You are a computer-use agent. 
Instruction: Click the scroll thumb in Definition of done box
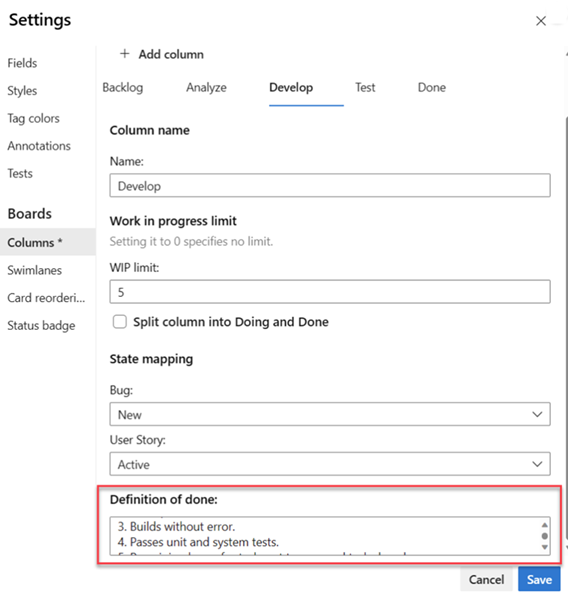(545, 536)
